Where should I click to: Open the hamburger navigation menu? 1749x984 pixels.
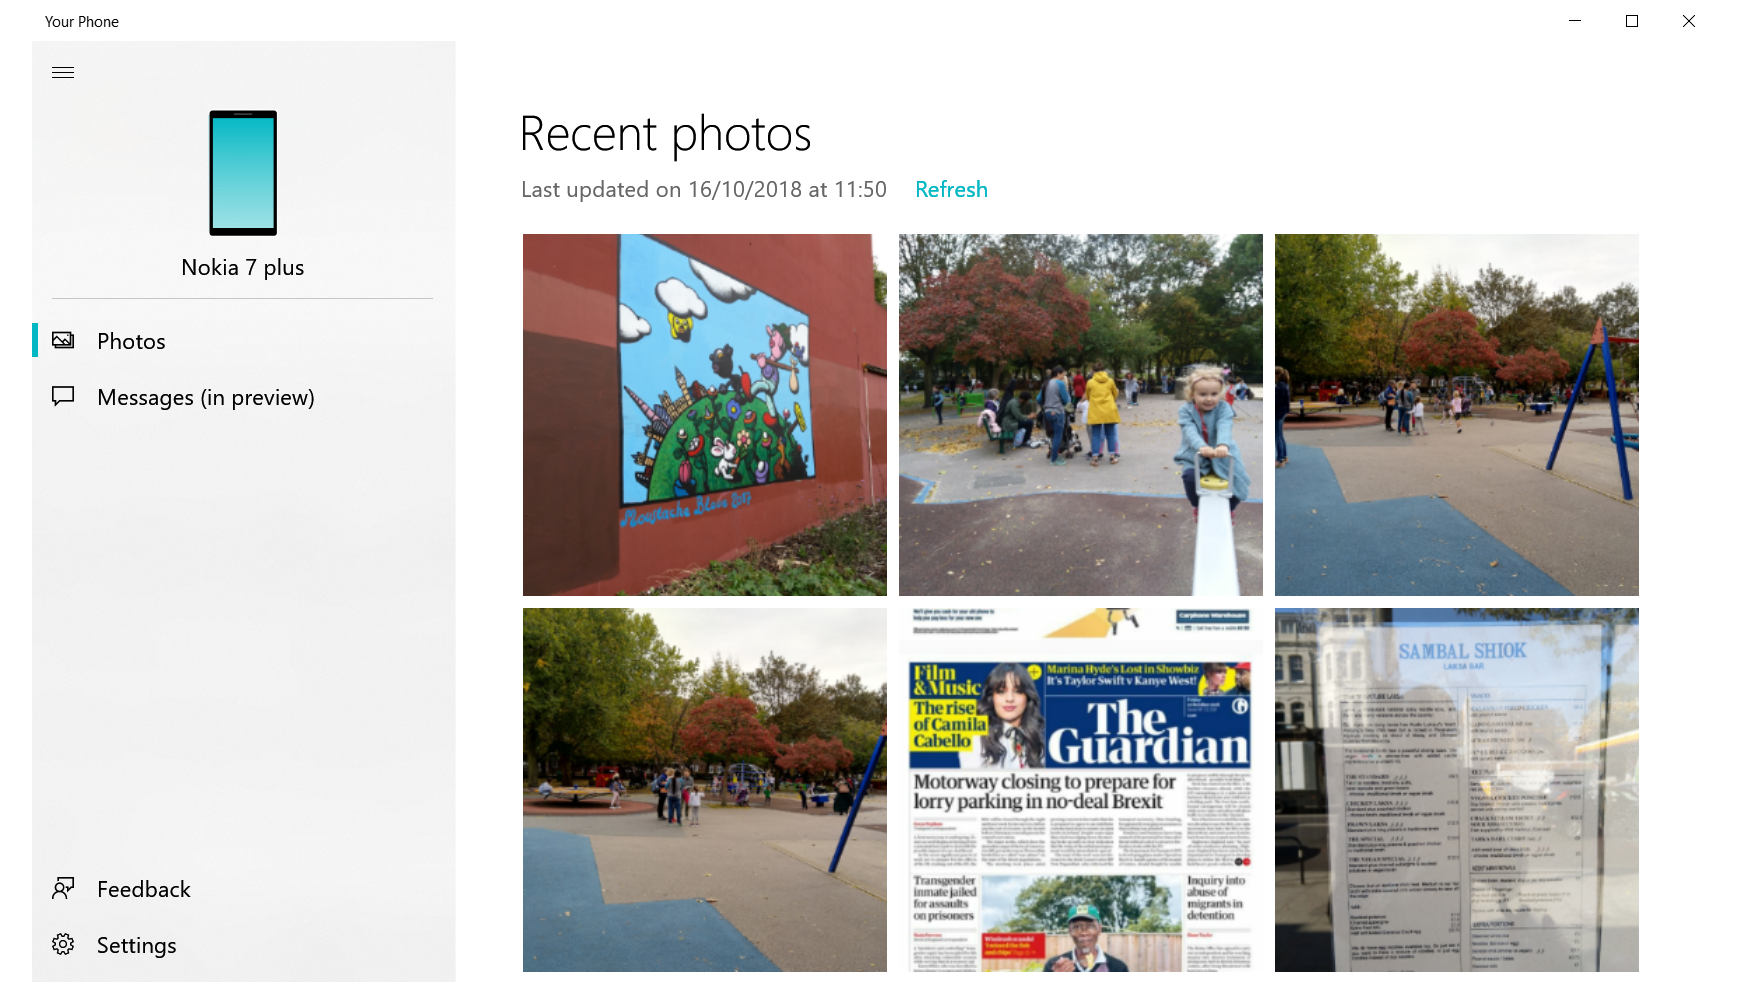pos(63,72)
